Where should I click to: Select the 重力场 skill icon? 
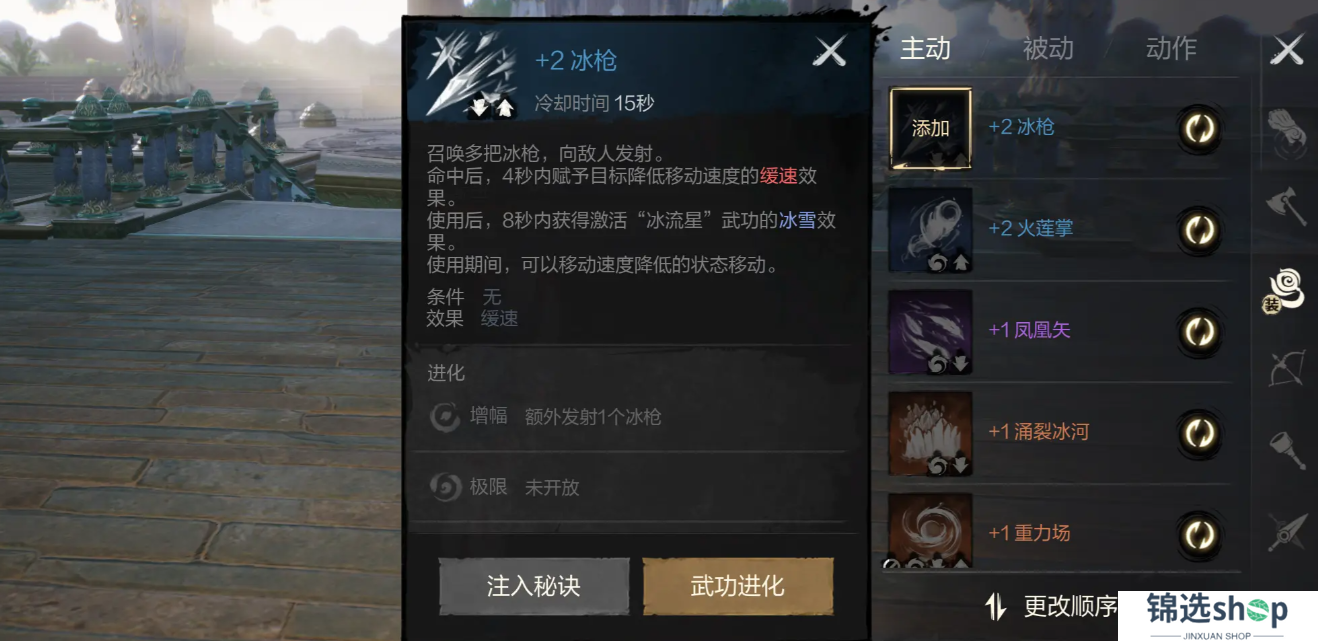click(x=930, y=532)
